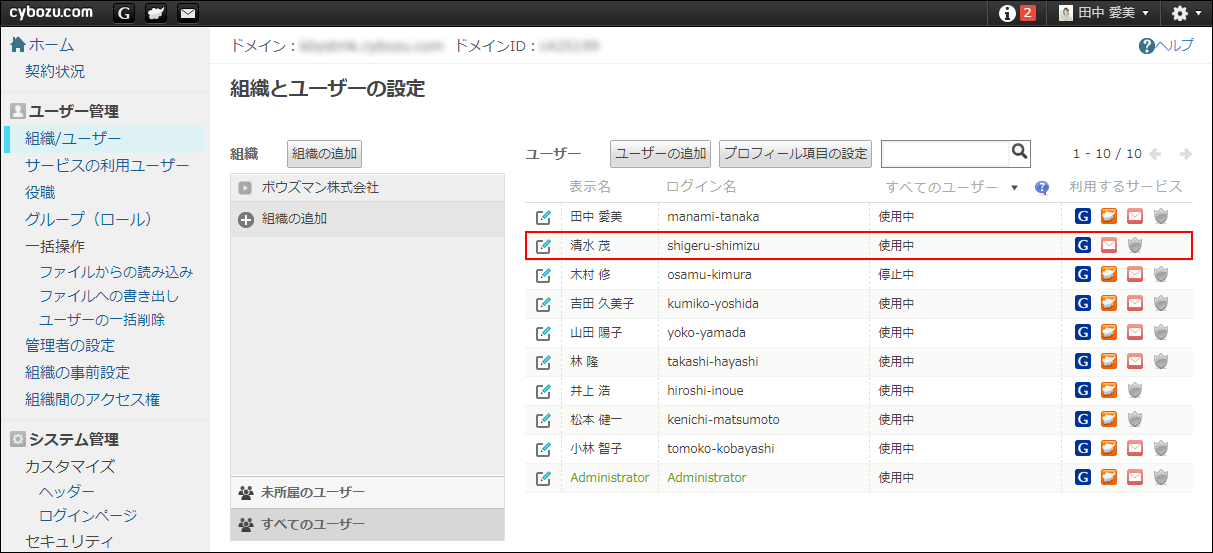Open 田中 愛美 account dropdown
Viewport: 1213px width, 553px height.
[1103, 13]
